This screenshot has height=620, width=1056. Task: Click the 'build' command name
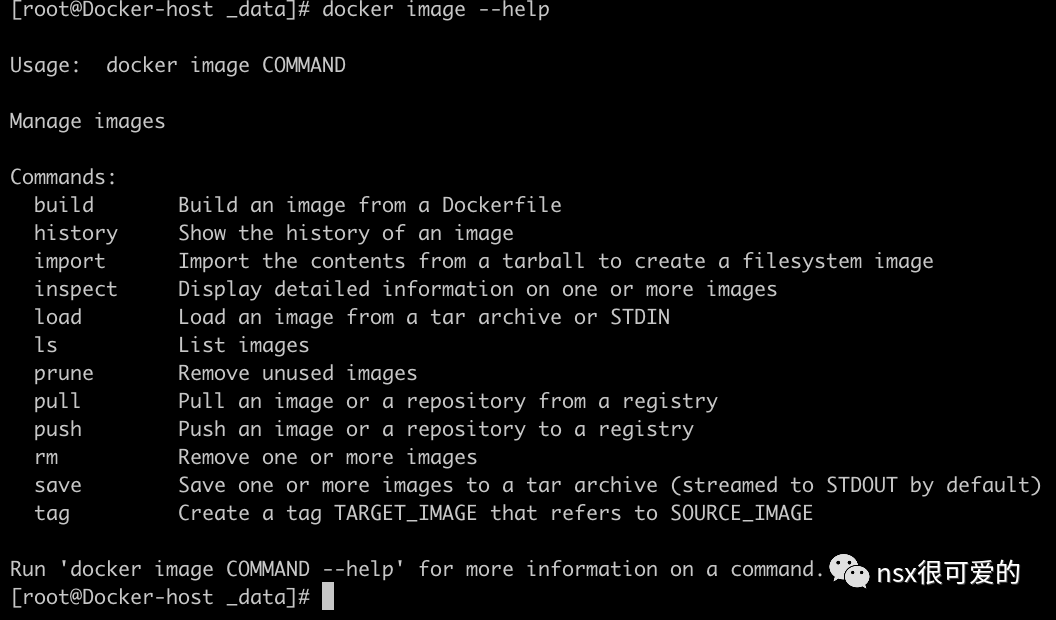point(64,205)
